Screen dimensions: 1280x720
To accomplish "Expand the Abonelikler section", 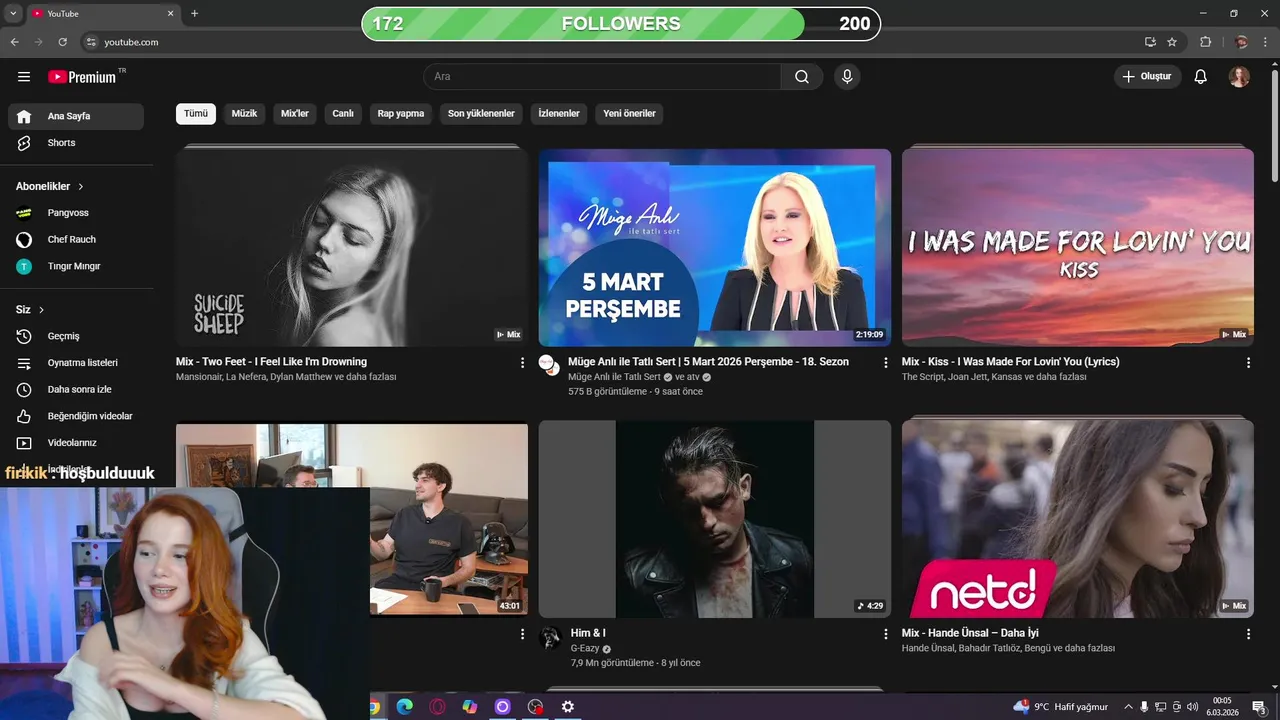I will (x=50, y=186).
